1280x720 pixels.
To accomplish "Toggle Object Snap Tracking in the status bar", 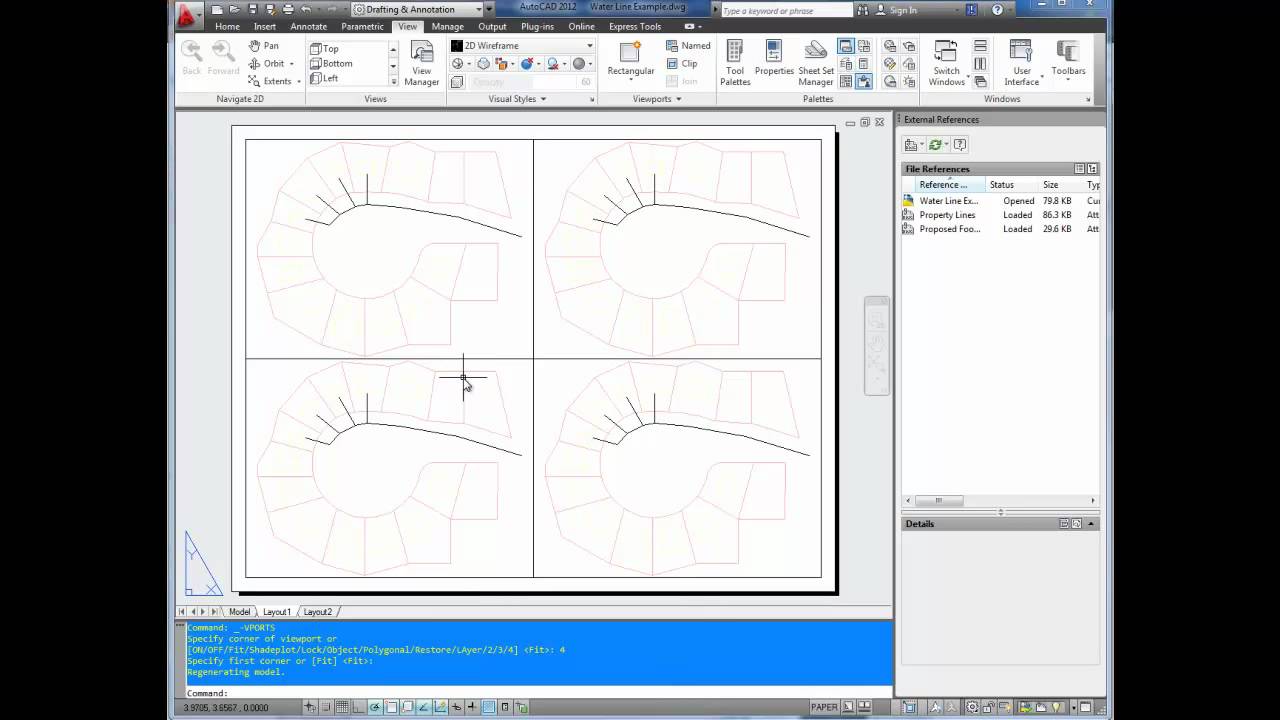I will [x=423, y=707].
